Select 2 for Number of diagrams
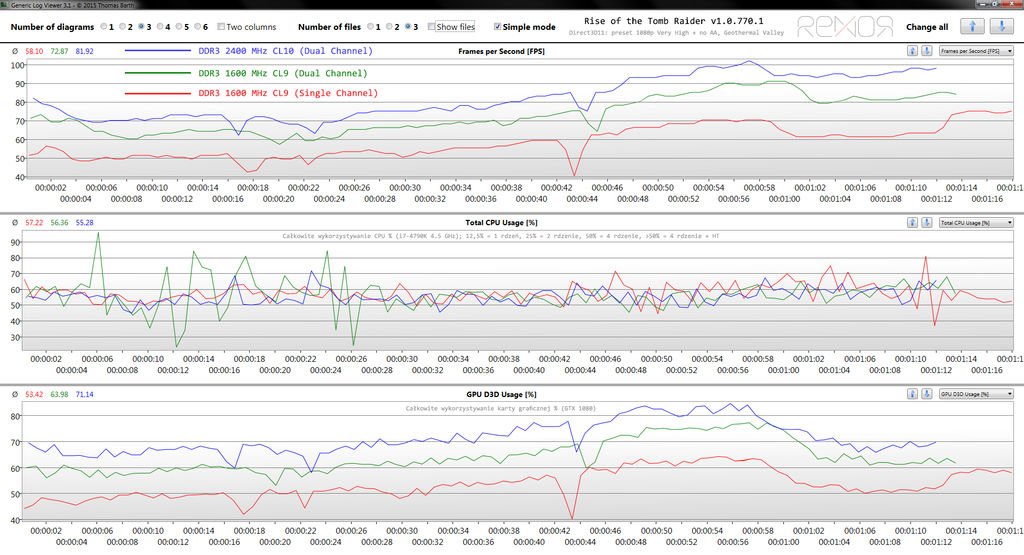Screen dimensions: 1024x555 click(123, 27)
